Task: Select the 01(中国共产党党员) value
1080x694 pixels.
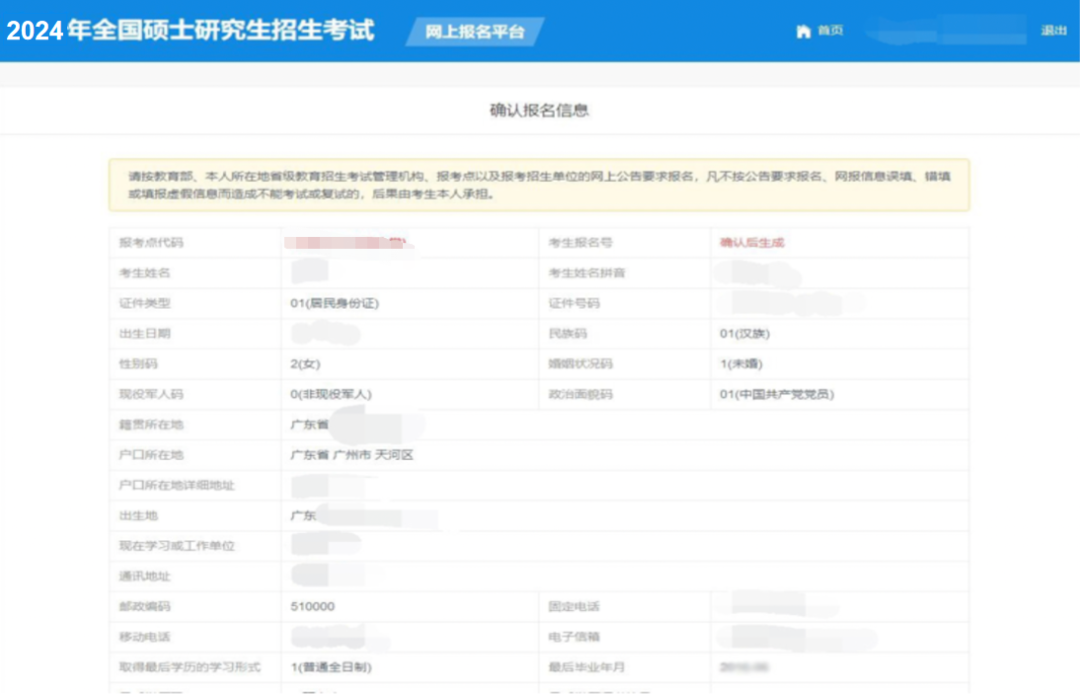Action: tap(777, 394)
